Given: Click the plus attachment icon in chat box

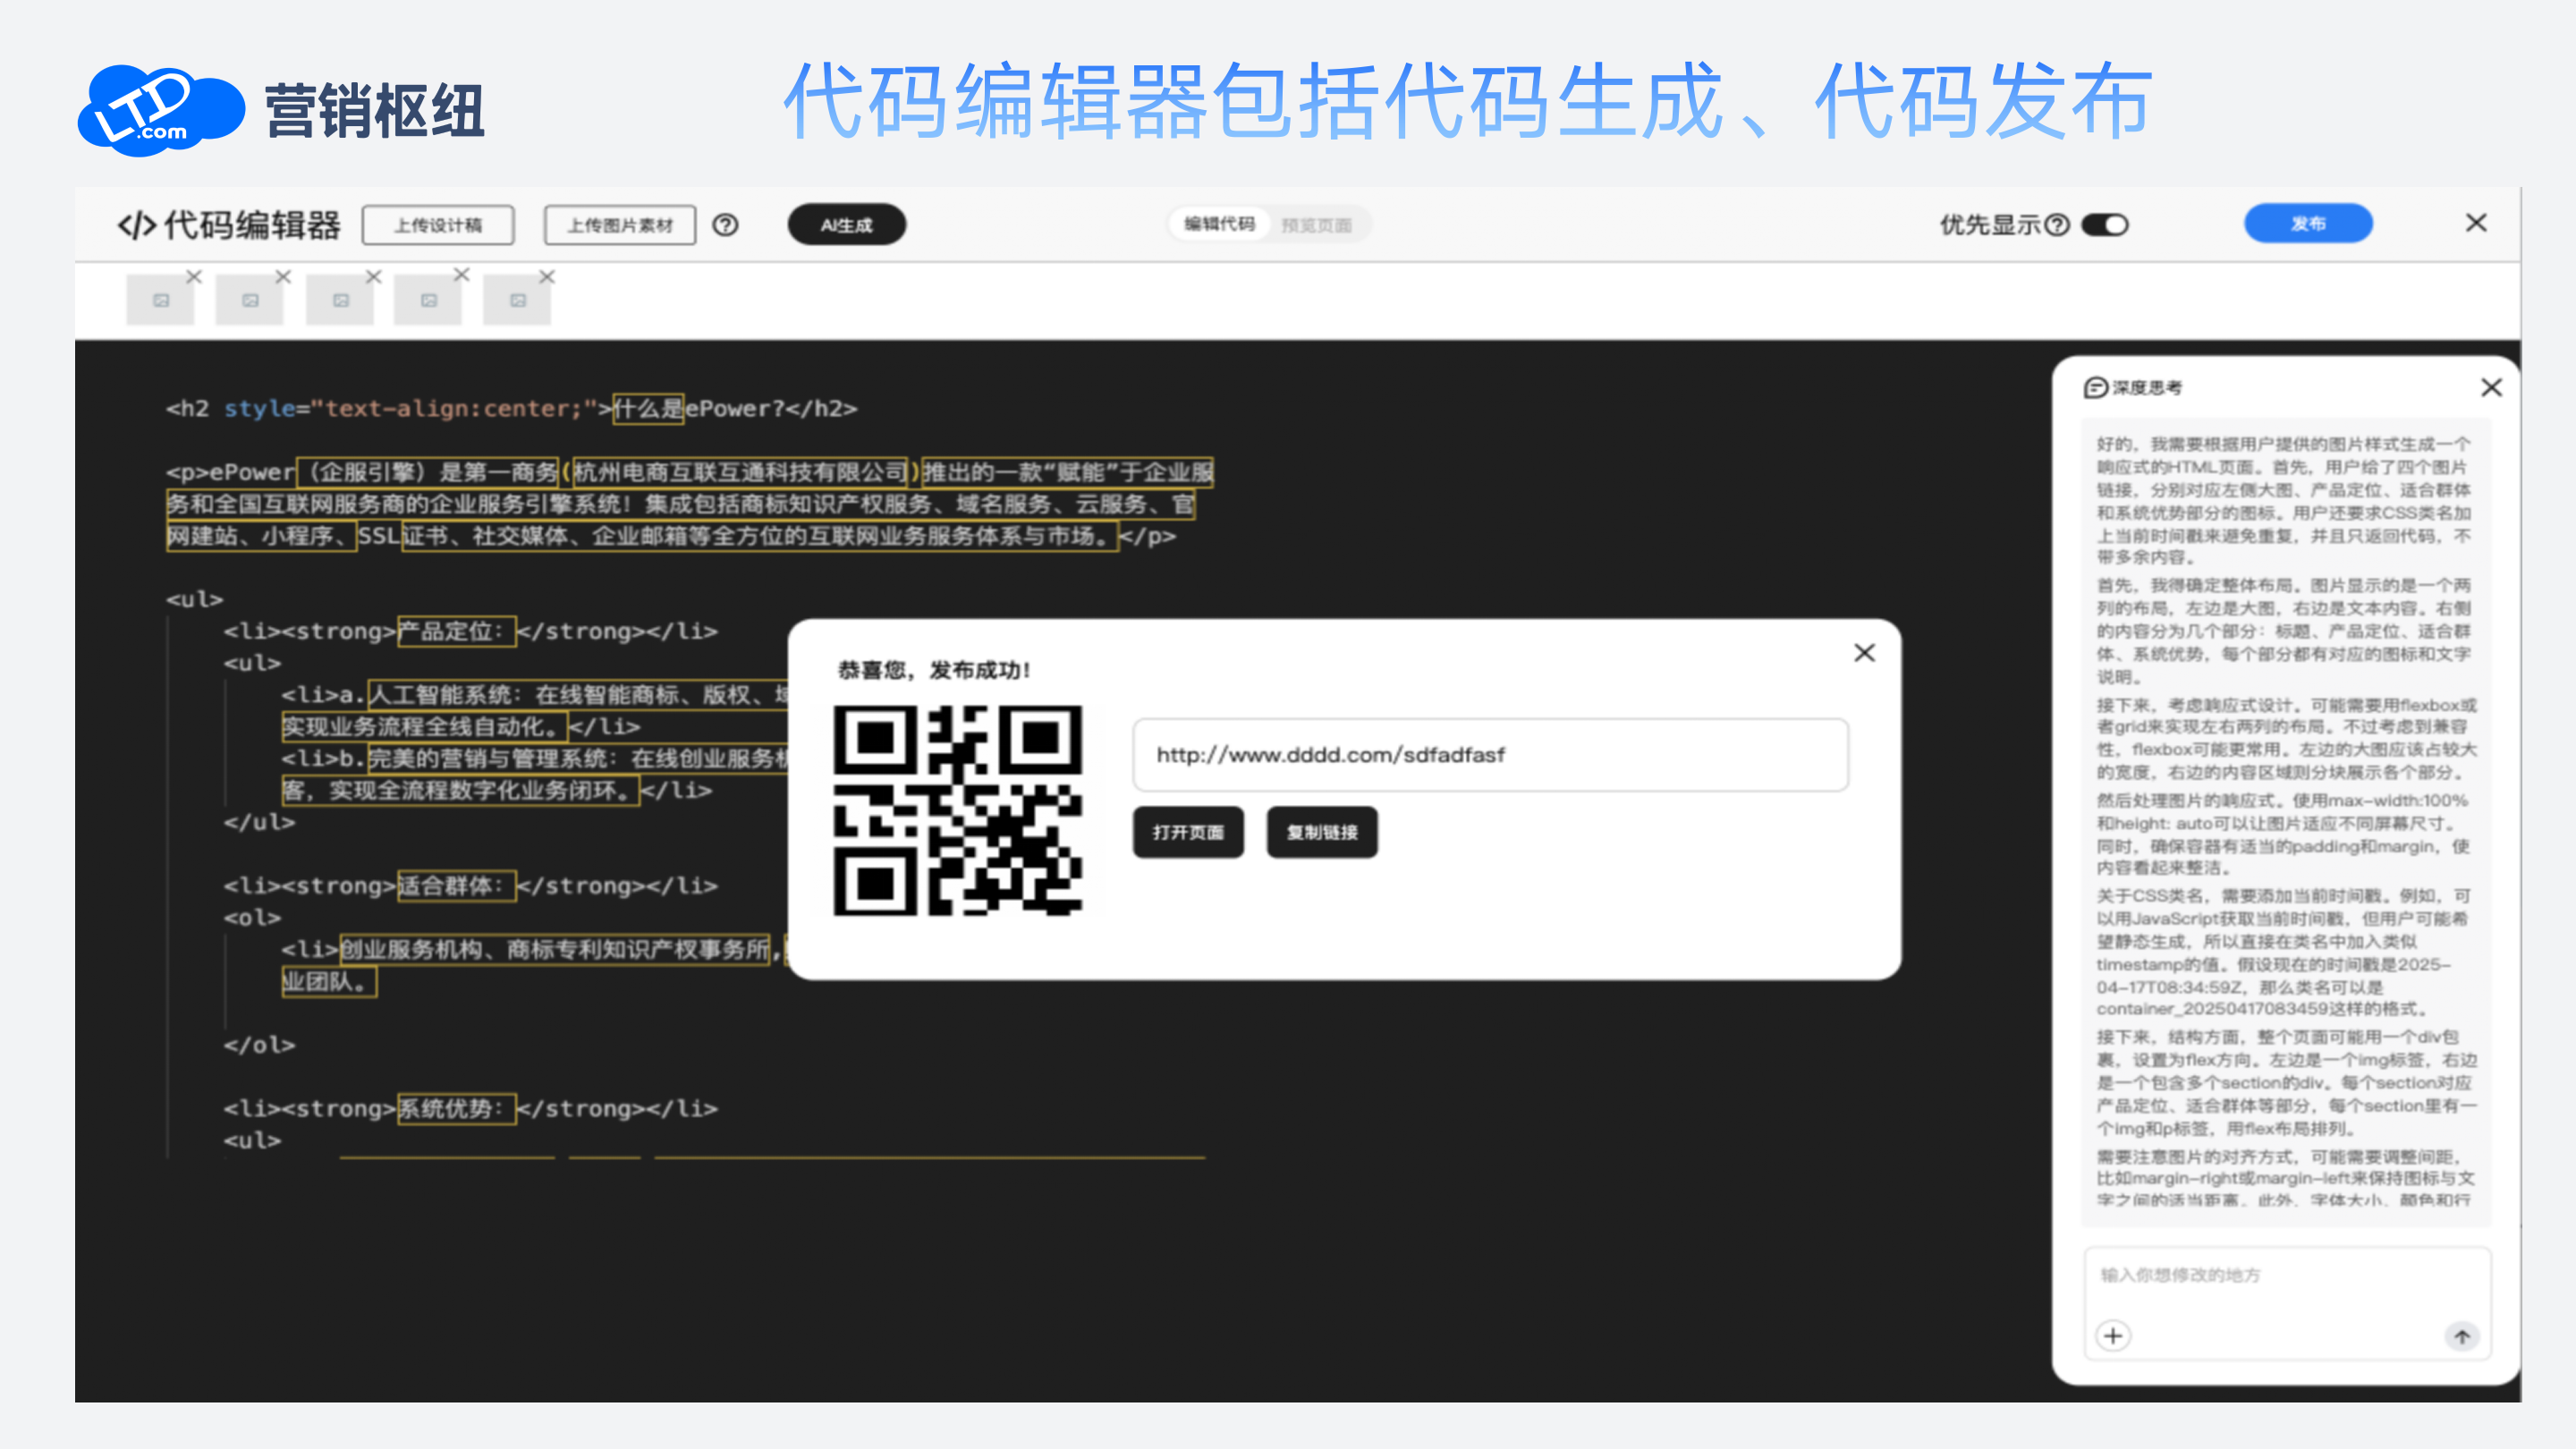Looking at the screenshot, I should coord(2113,1336).
